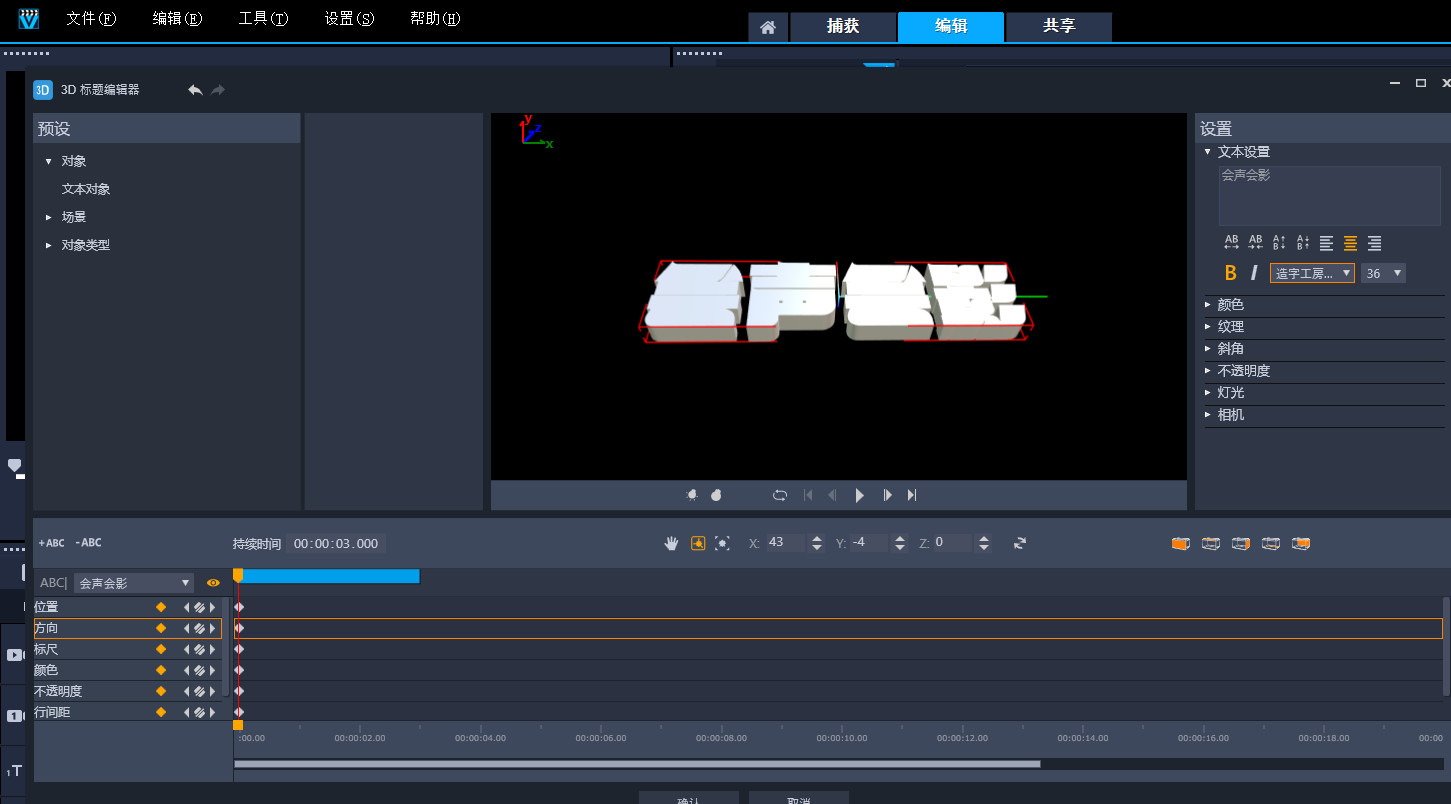This screenshot has height=804, width=1451.
Task: Toggle keyframe diamond on 颜色 row
Action: tap(160, 670)
